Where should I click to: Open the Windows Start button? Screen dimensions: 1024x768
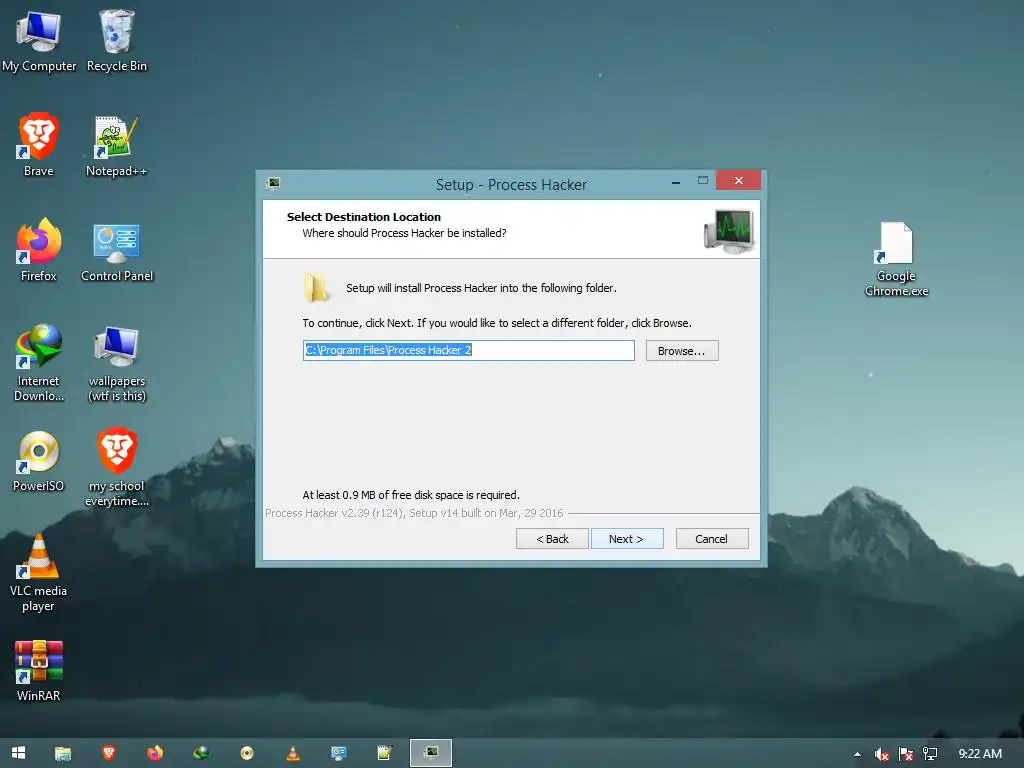click(x=18, y=753)
